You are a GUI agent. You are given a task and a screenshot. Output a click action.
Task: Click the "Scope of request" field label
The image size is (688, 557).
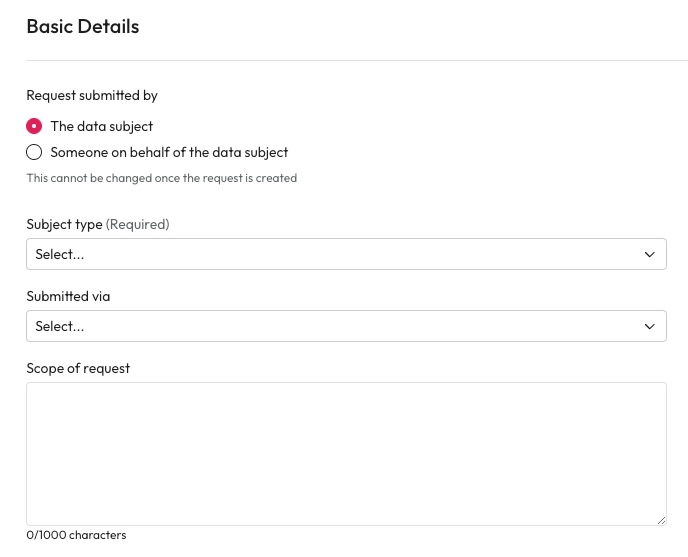click(78, 368)
